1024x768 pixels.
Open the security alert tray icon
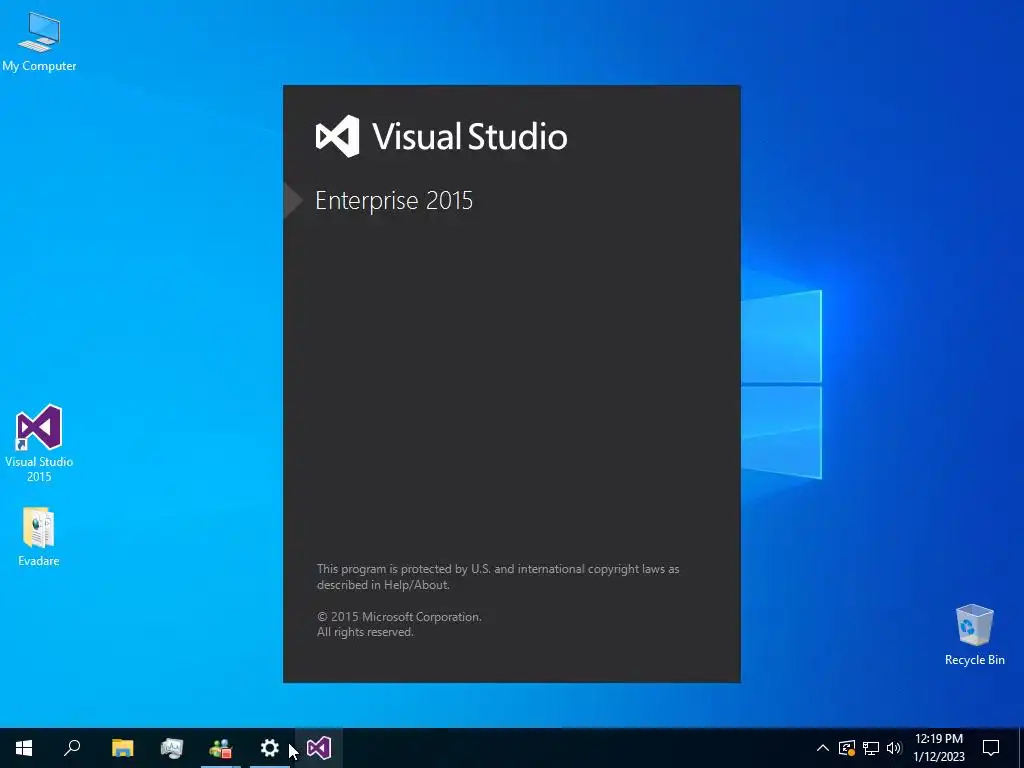847,748
